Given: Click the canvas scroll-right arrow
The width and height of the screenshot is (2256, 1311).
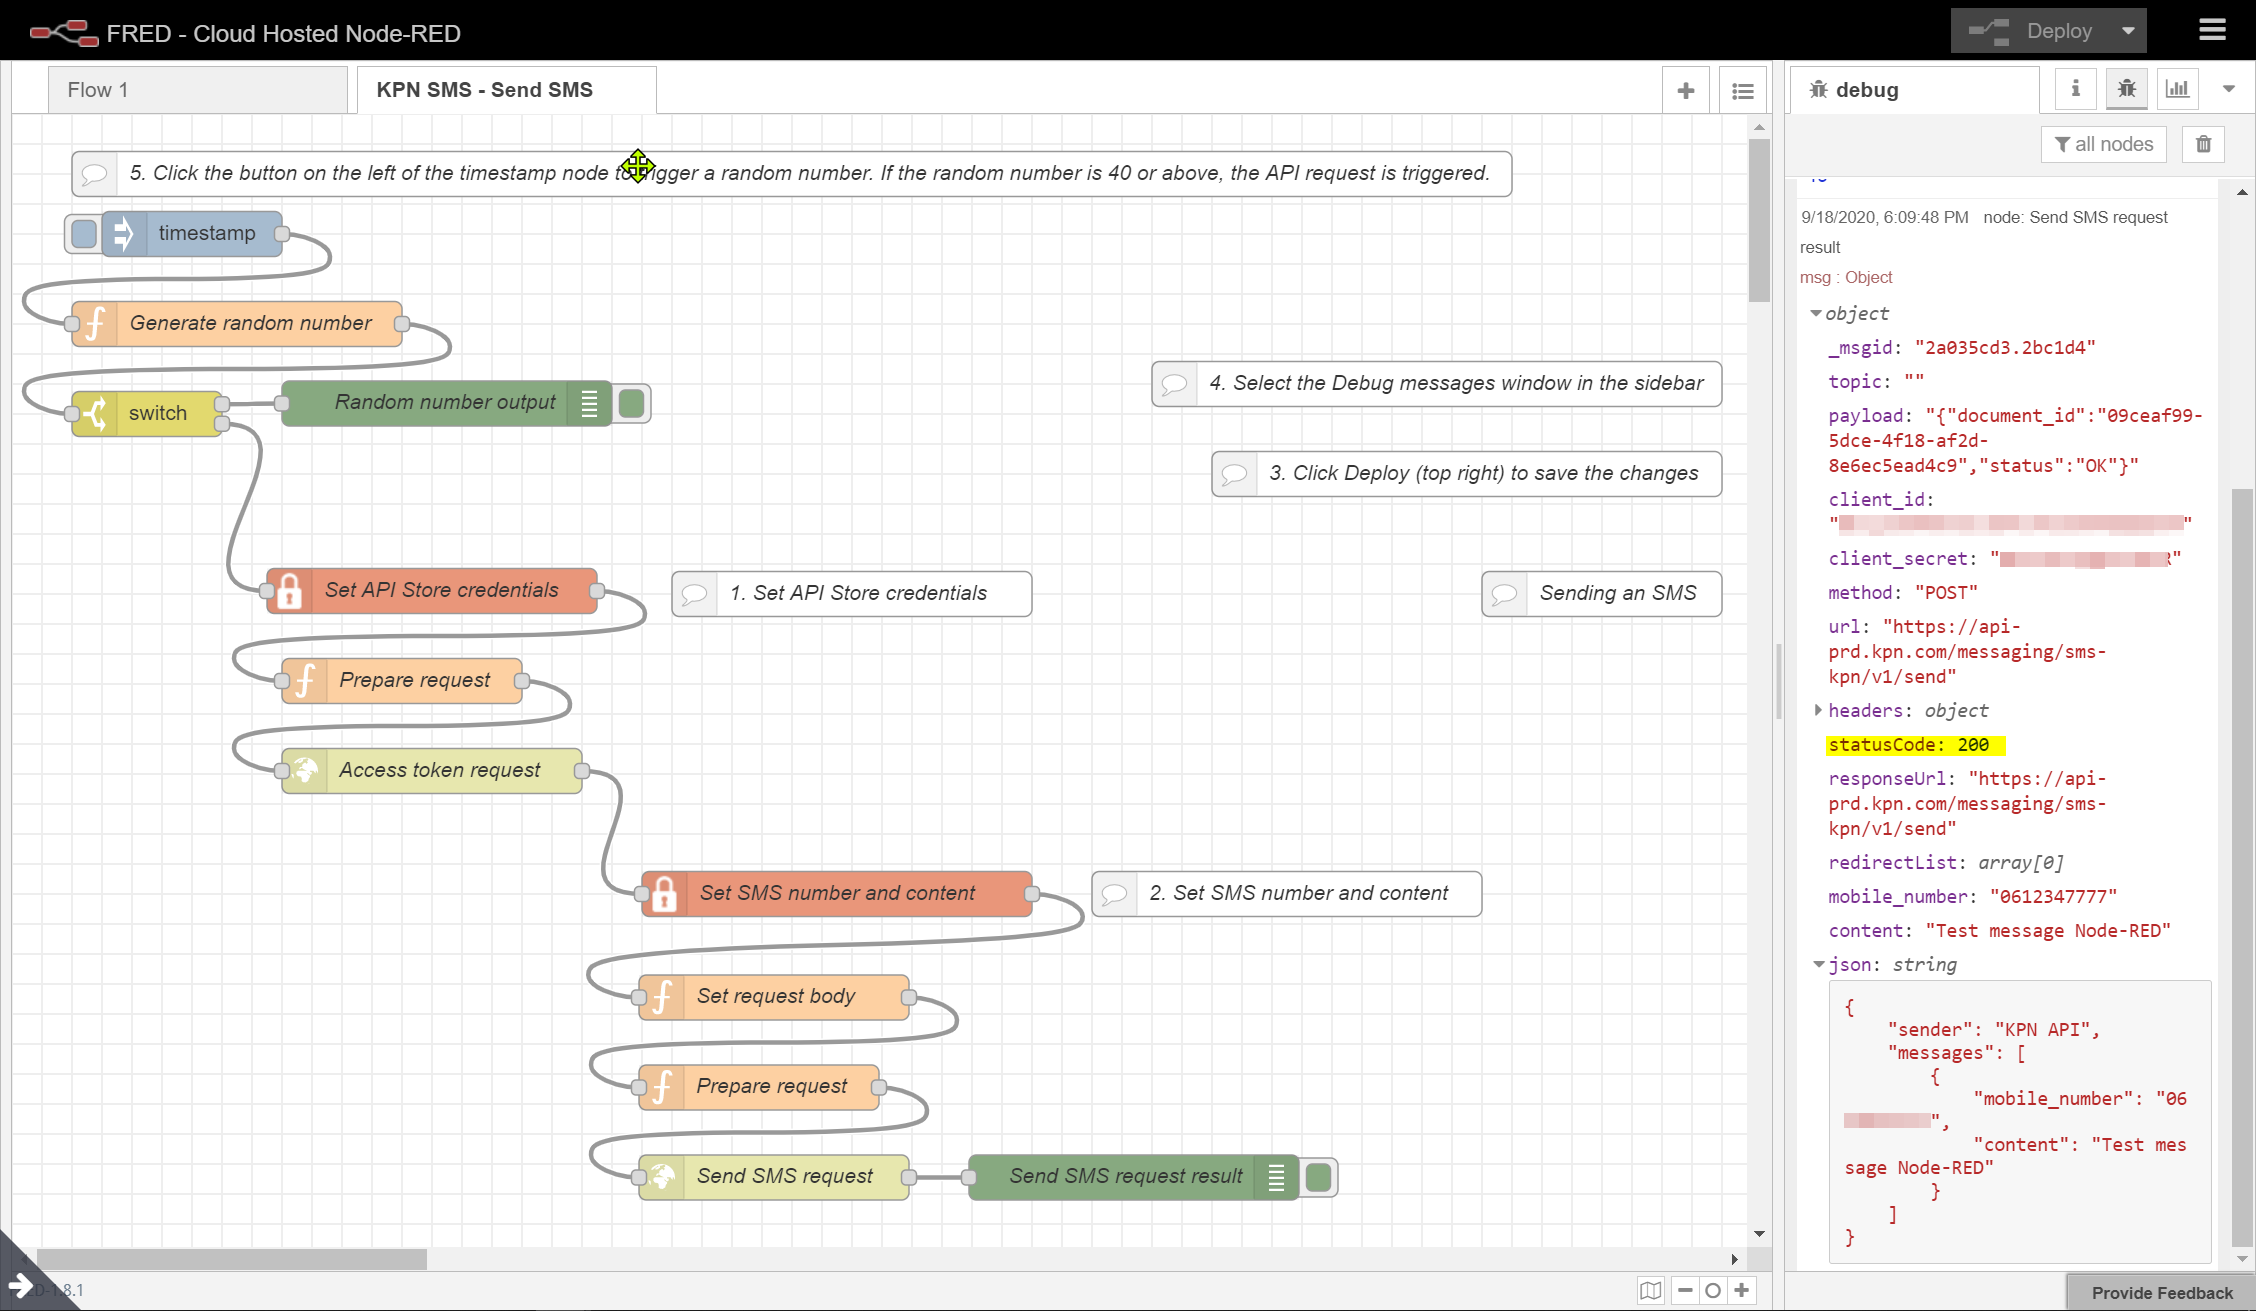Looking at the screenshot, I should [x=1735, y=1259].
